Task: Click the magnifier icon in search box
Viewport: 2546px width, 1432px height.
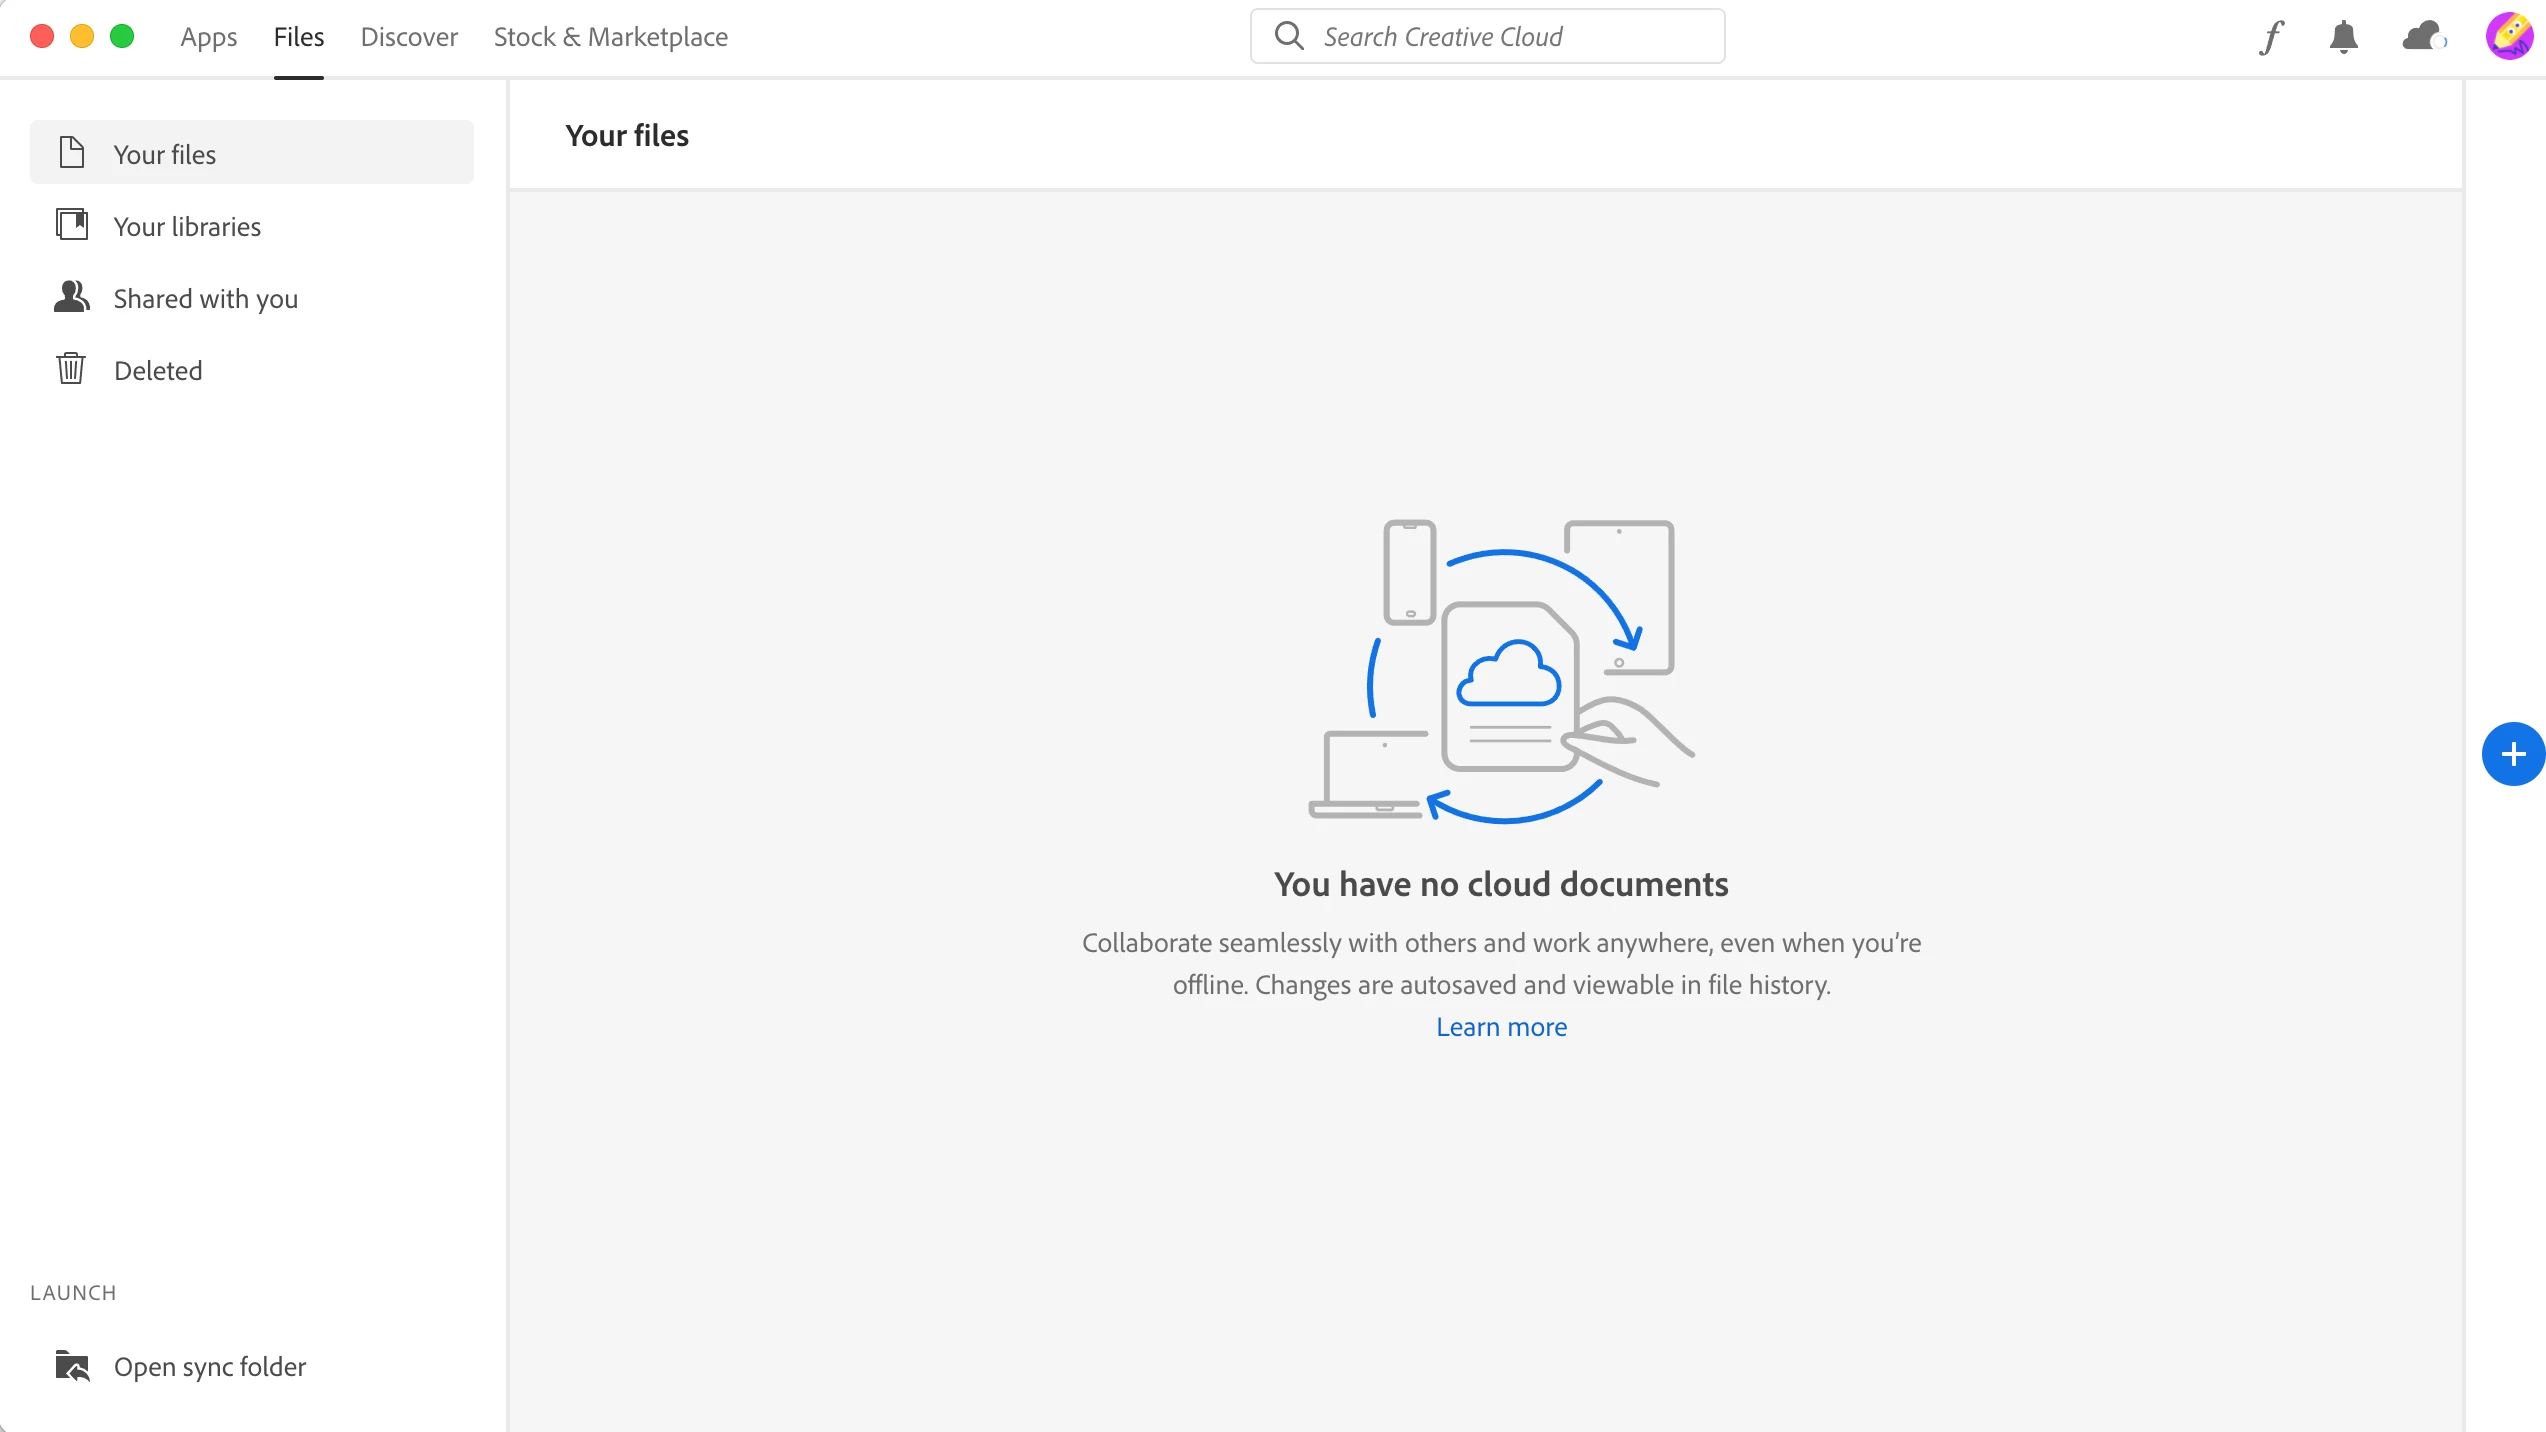Action: (1289, 36)
